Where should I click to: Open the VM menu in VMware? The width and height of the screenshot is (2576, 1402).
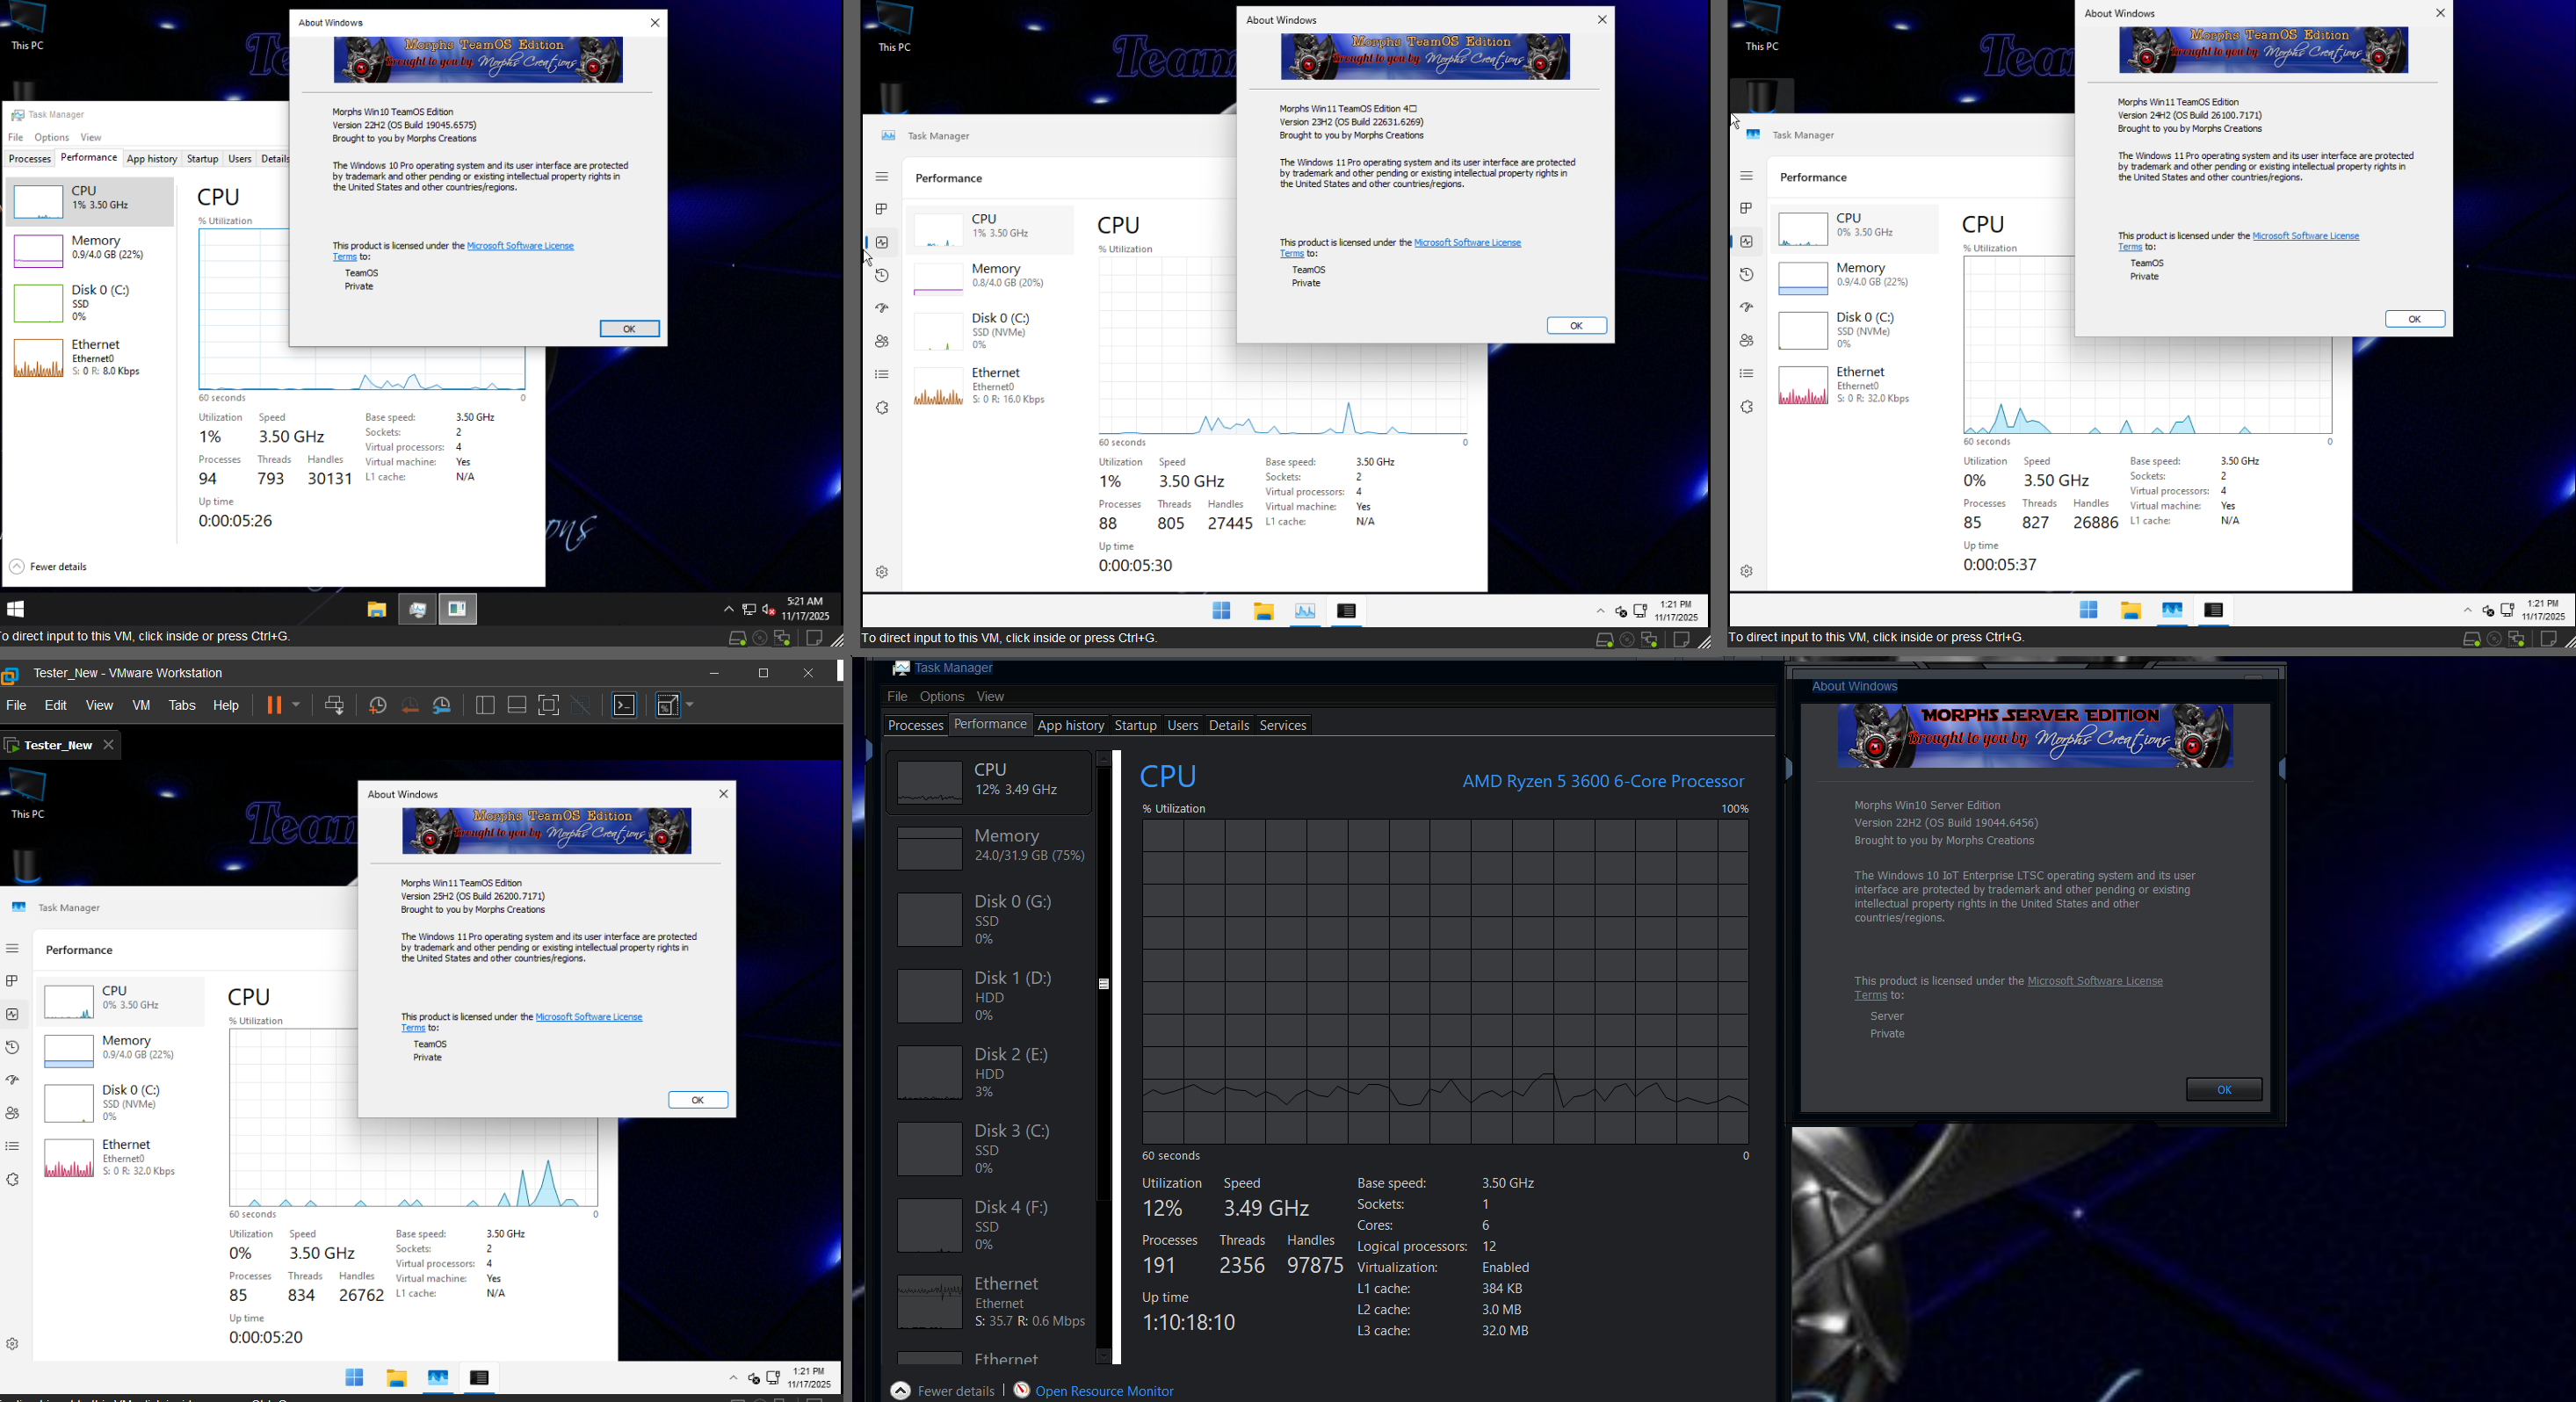141,705
